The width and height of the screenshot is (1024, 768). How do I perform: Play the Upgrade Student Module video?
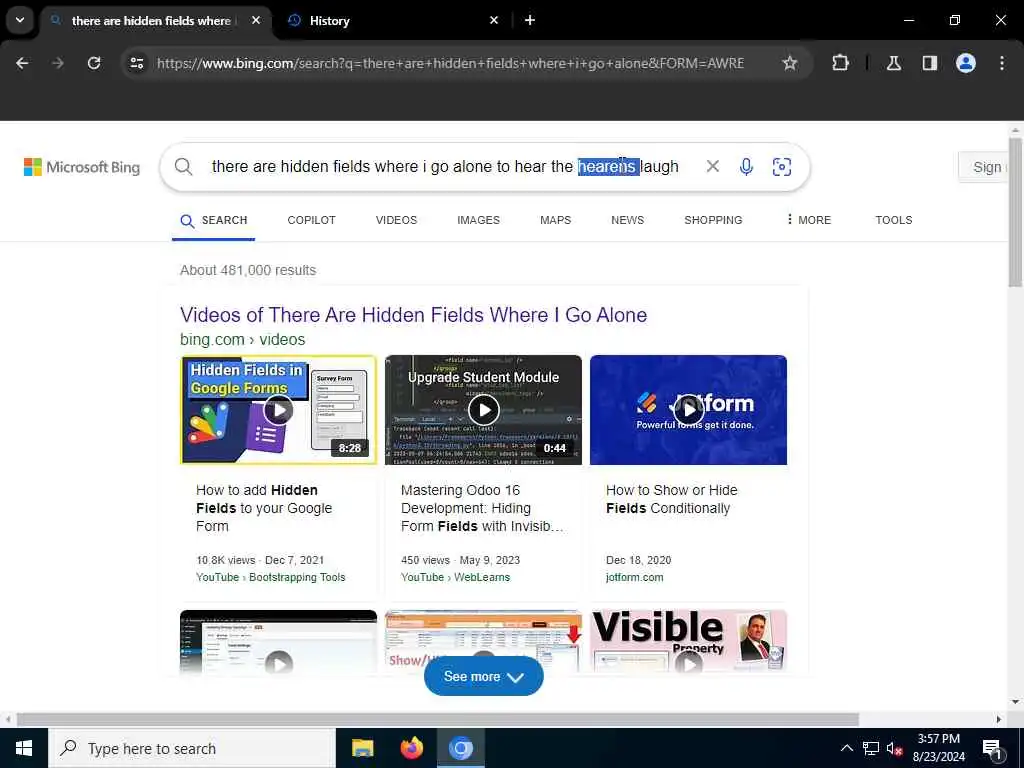[x=483, y=410]
